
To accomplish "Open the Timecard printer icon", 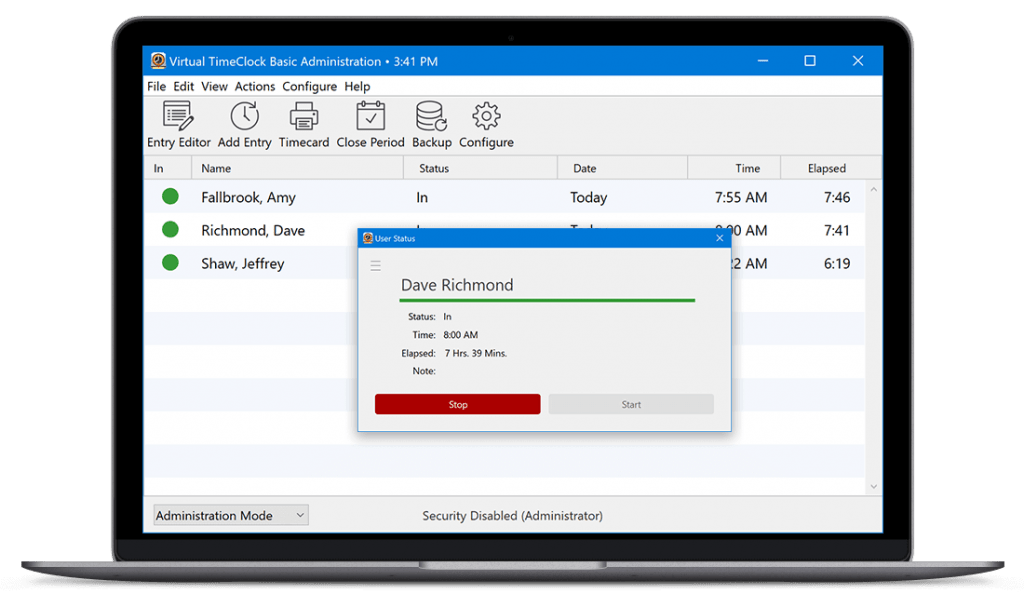I will 304,116.
